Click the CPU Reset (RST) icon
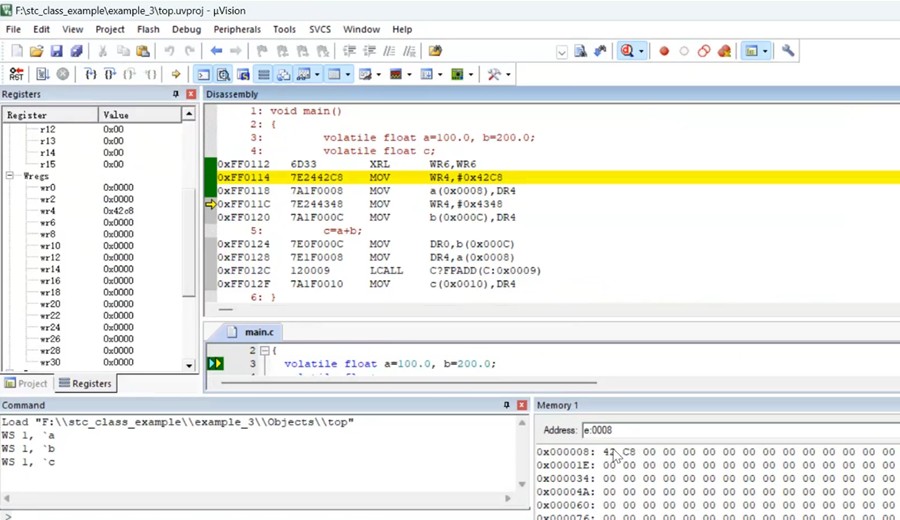900x520 pixels. click(x=16, y=74)
